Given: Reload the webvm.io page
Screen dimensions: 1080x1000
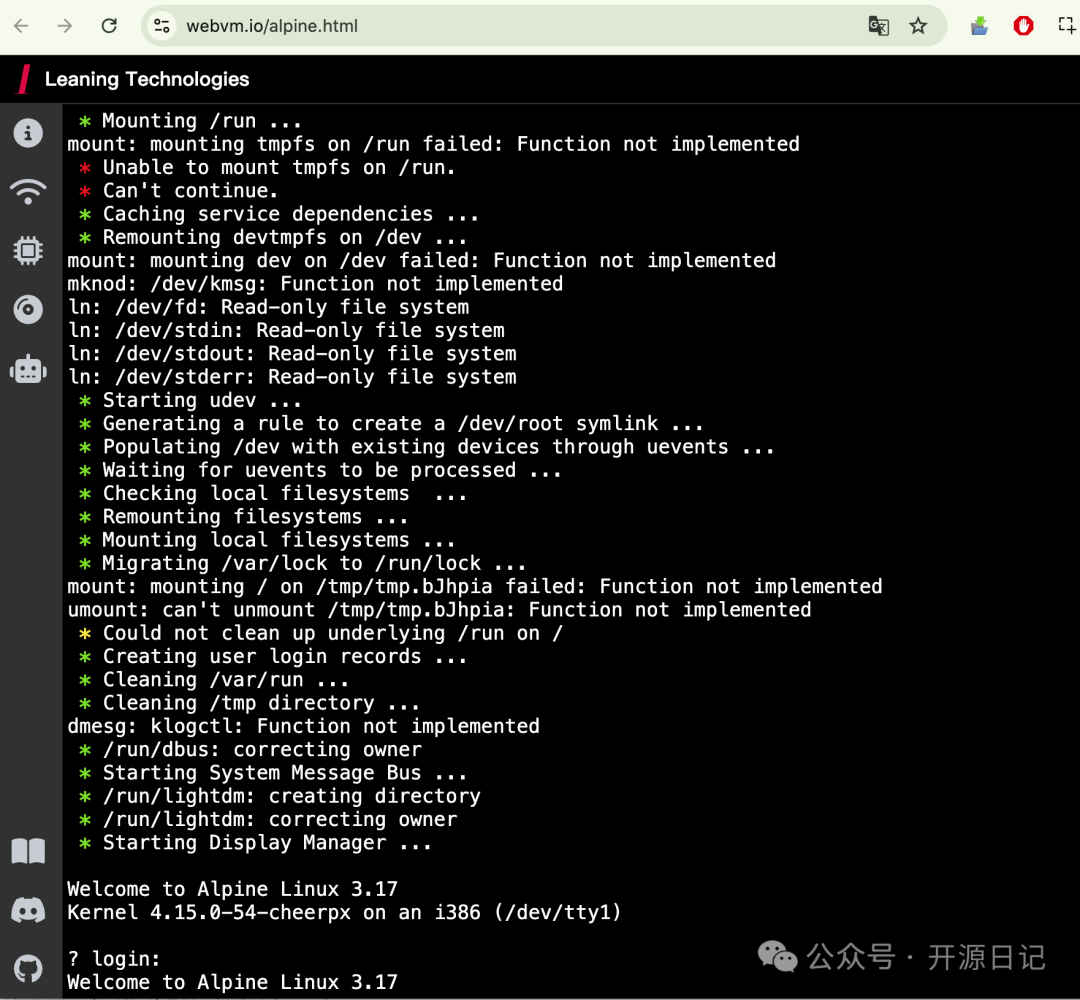Looking at the screenshot, I should pyautogui.click(x=109, y=26).
